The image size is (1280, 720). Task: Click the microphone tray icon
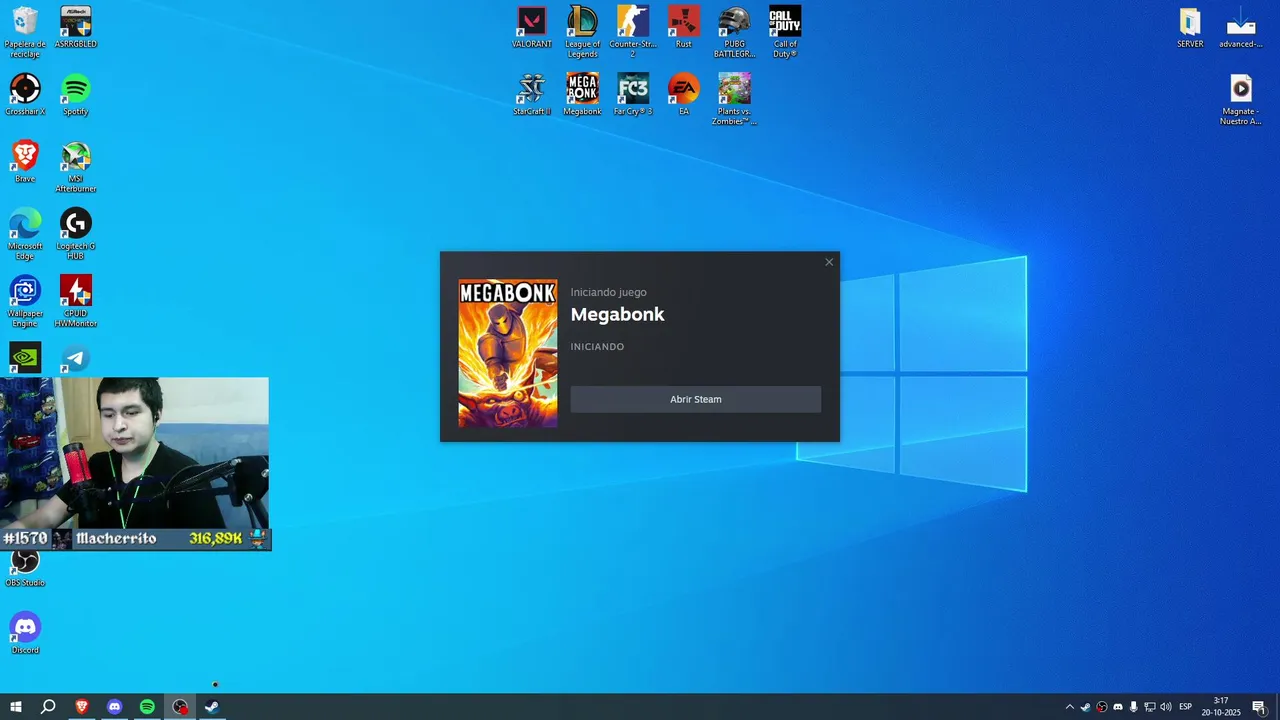click(x=1134, y=707)
